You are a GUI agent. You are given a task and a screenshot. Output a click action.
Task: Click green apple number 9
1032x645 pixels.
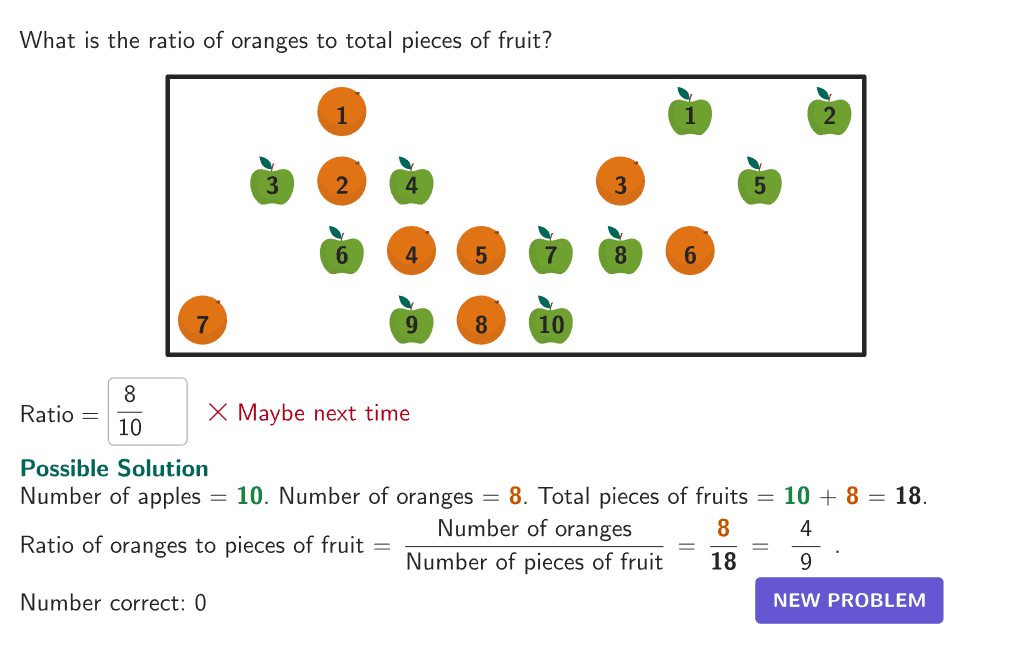[x=411, y=323]
